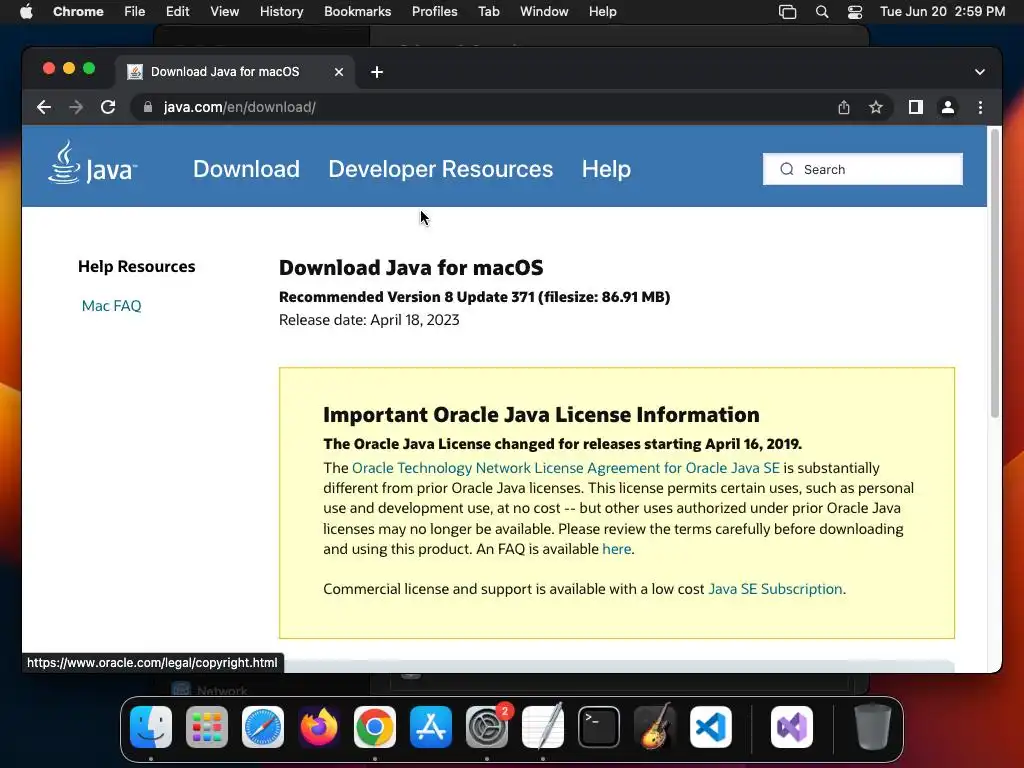Image resolution: width=1024 pixels, height=768 pixels.
Task: Launch Firefox from the Dock
Action: (x=319, y=727)
